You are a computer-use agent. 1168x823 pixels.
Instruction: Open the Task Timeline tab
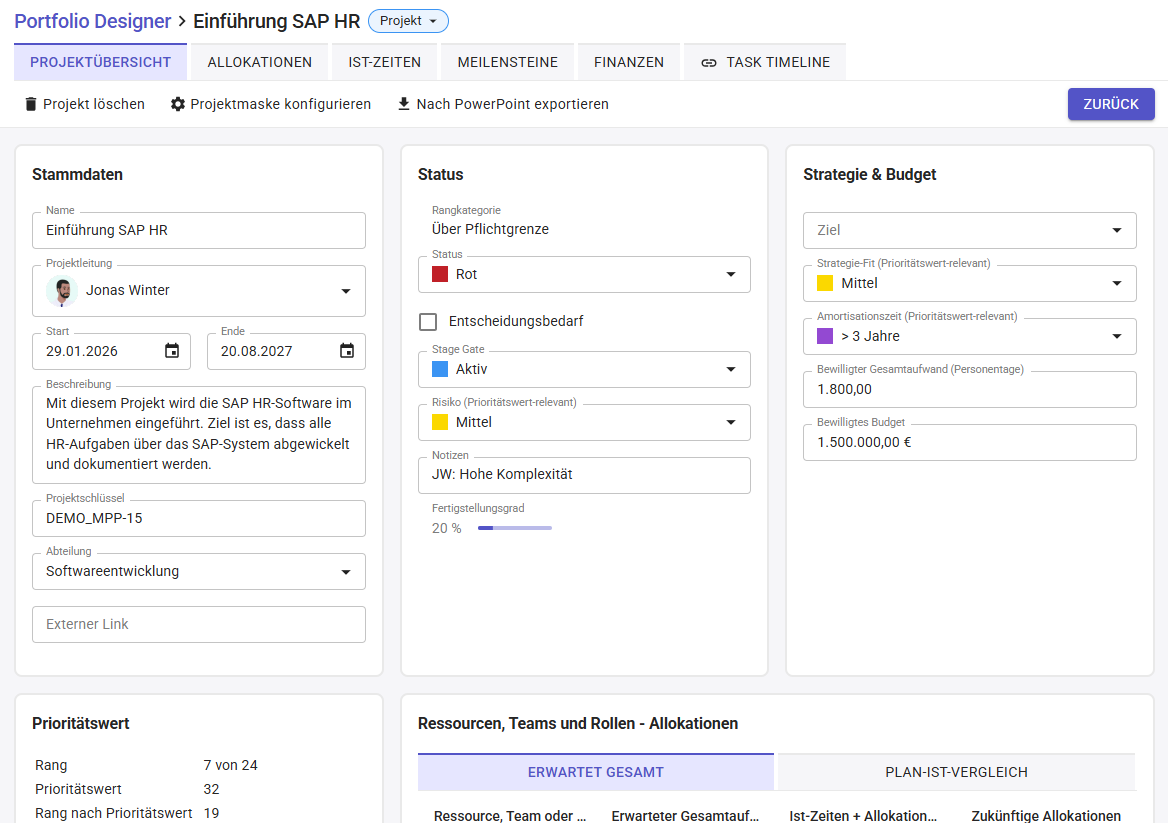[x=765, y=62]
